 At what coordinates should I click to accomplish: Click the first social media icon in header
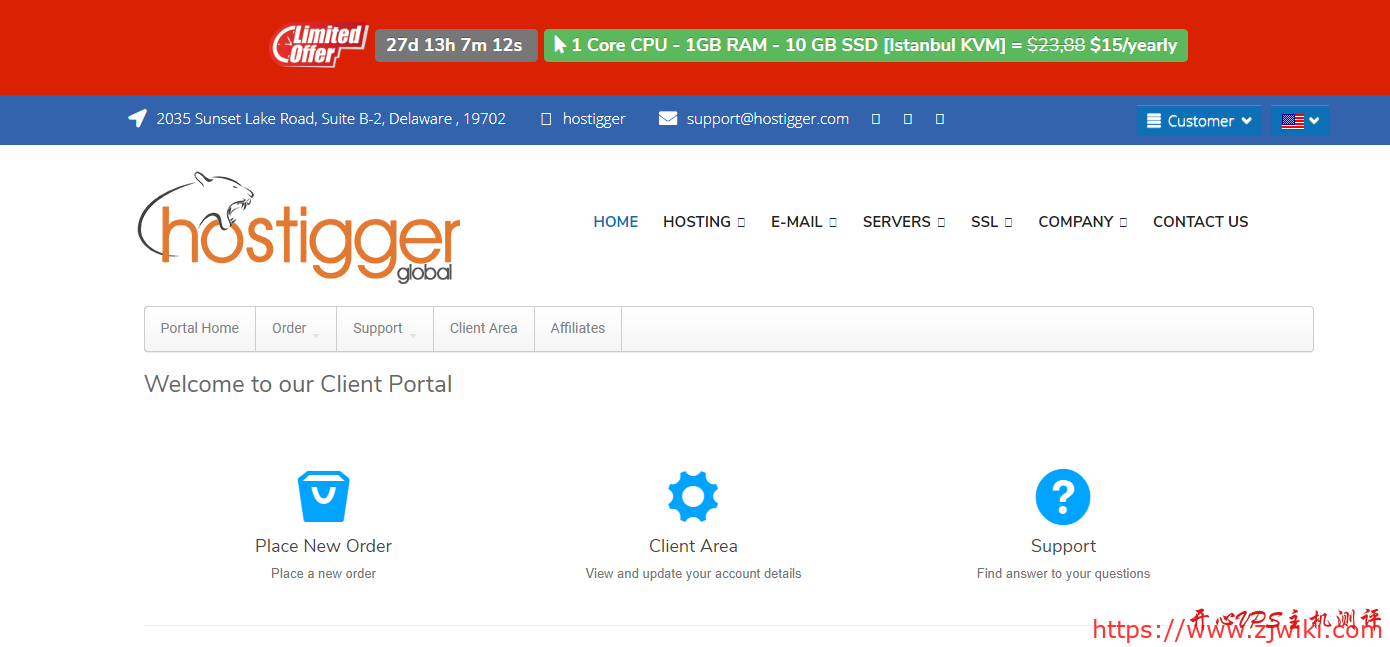tap(875, 118)
